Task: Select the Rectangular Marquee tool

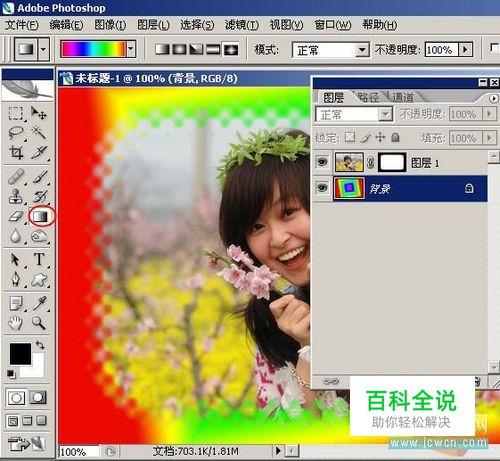Action: 15,113
